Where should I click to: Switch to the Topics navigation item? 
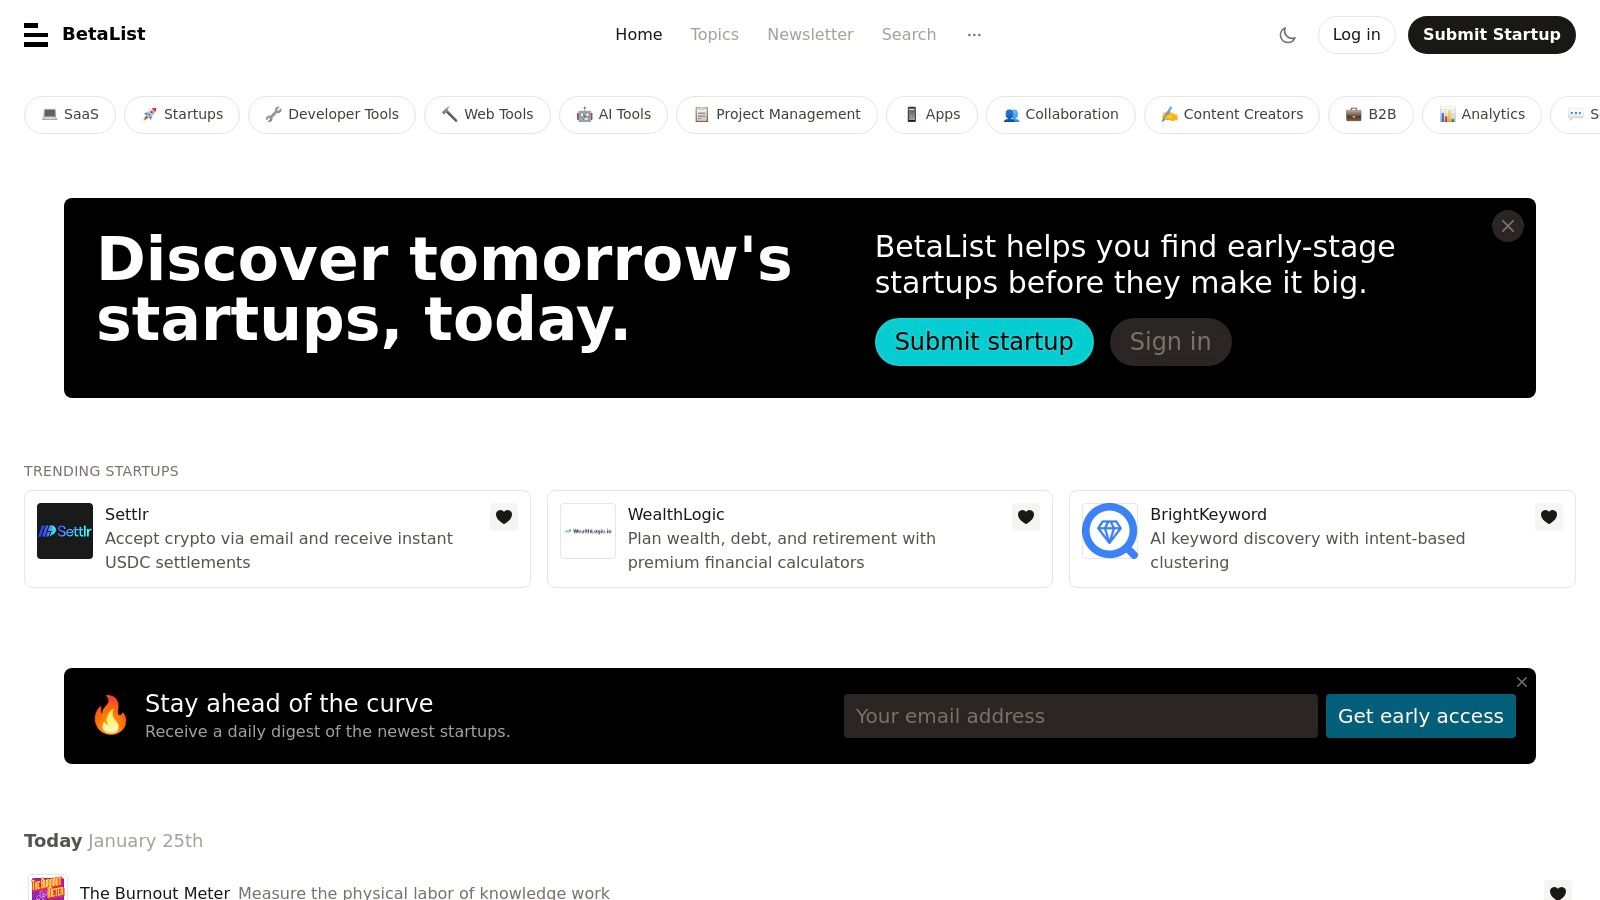(x=714, y=35)
